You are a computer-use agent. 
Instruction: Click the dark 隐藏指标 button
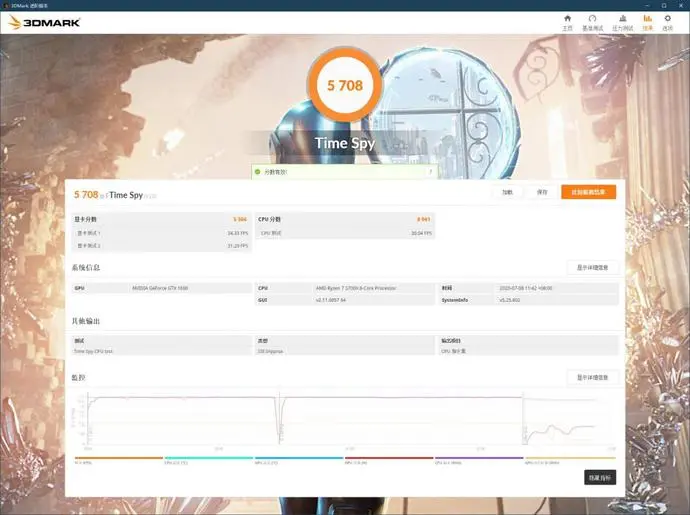(x=600, y=478)
